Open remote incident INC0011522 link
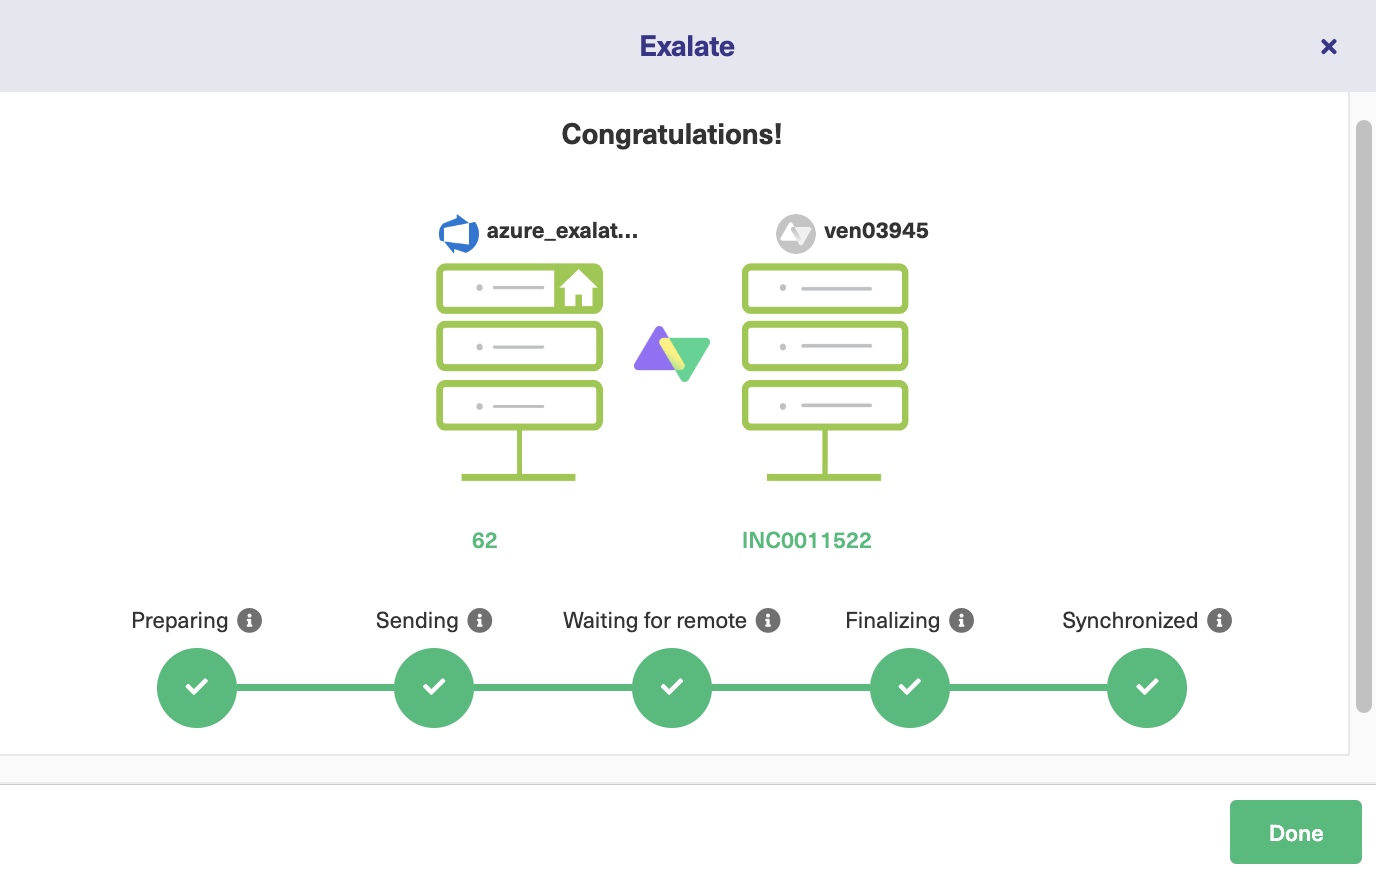The height and width of the screenshot is (878, 1376). point(807,540)
